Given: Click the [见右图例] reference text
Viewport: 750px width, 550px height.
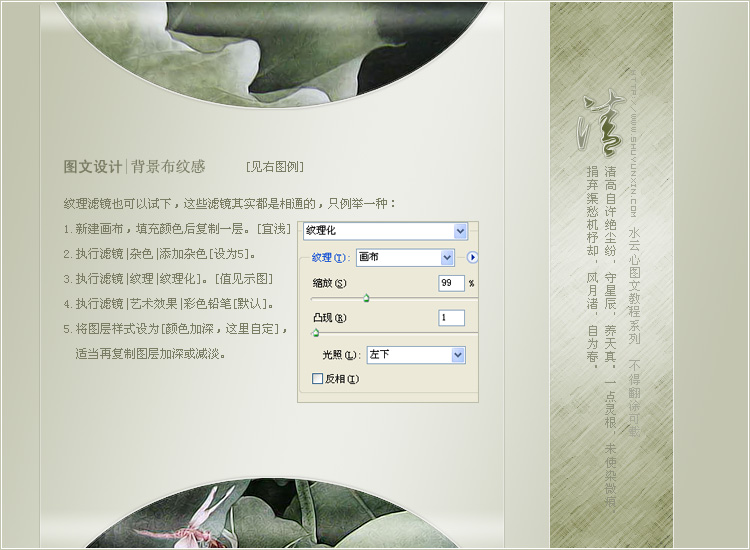Looking at the screenshot, I should click(x=274, y=167).
